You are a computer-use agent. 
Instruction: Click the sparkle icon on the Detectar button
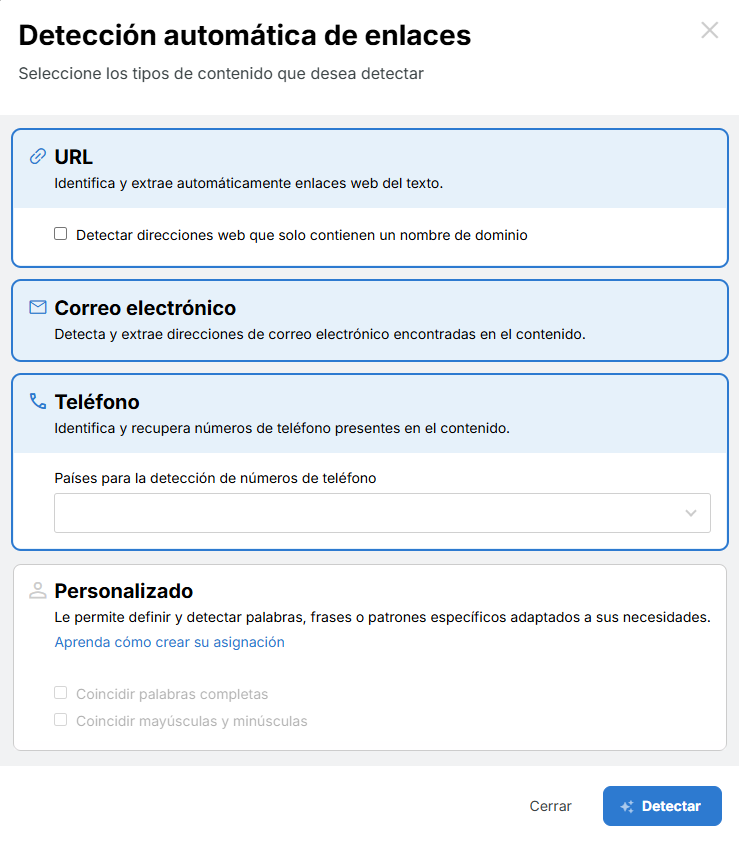[627, 806]
